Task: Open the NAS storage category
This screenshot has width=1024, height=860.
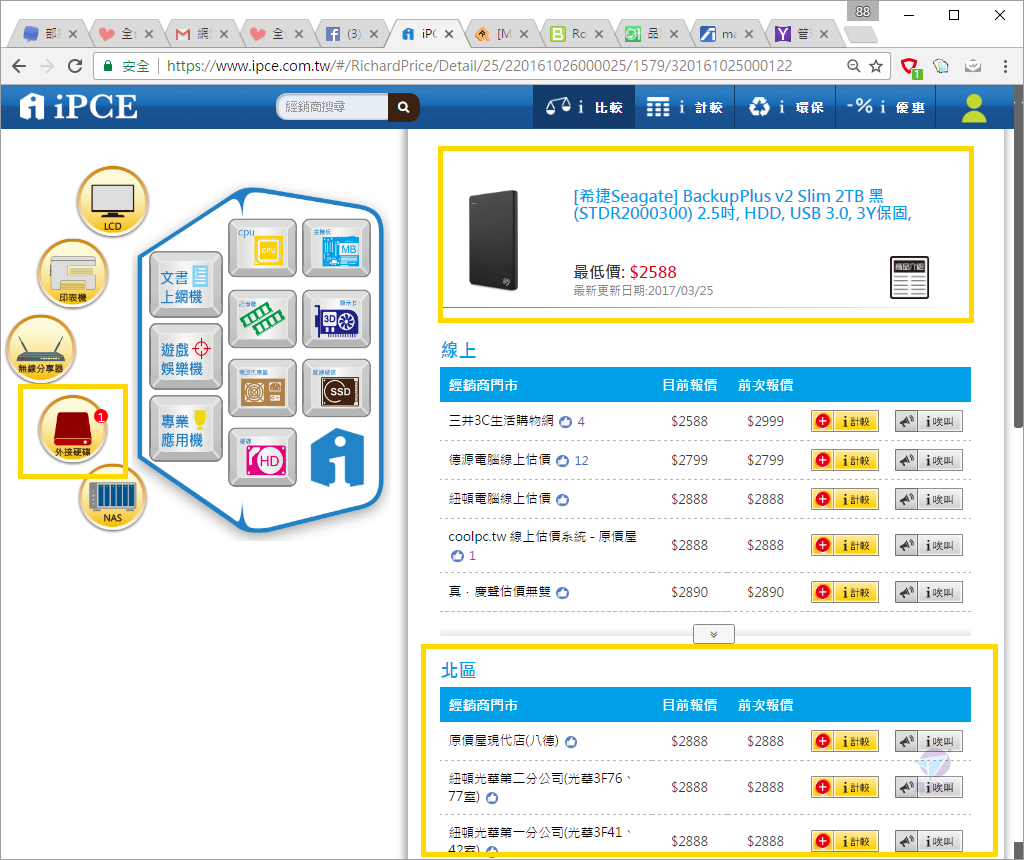Action: (x=112, y=498)
